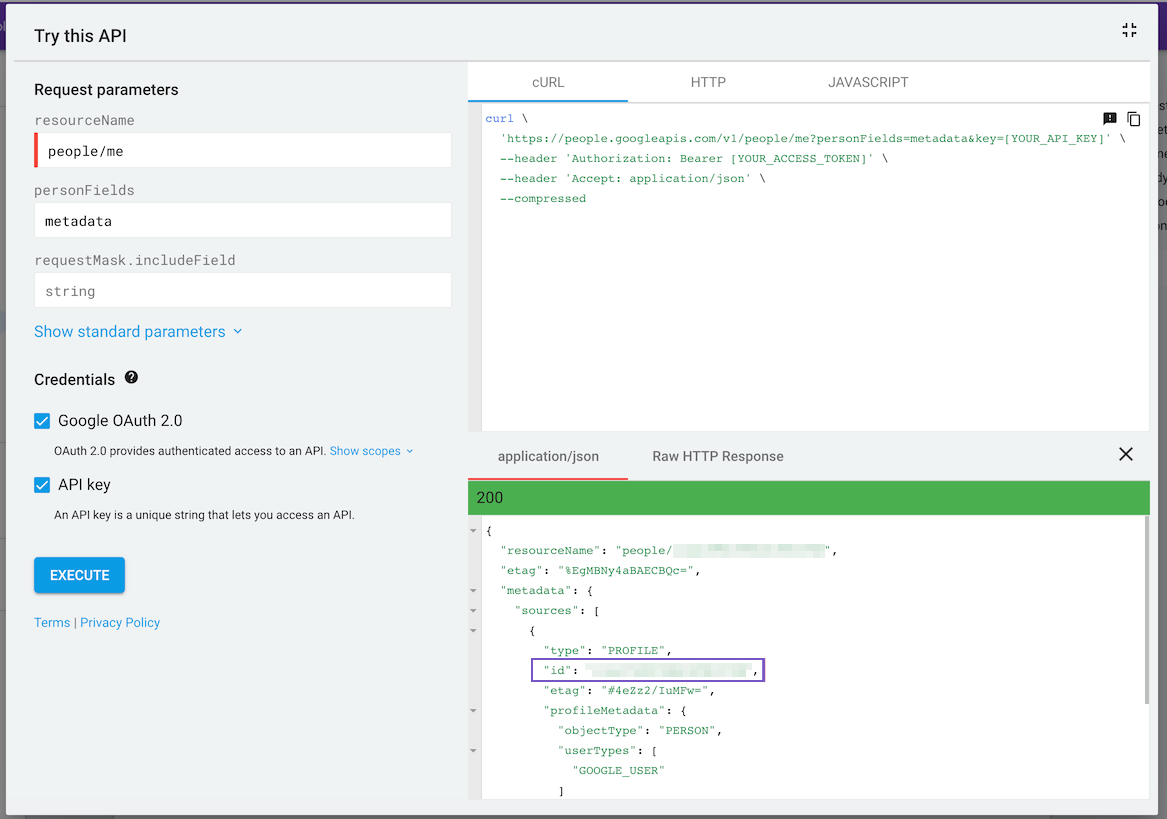
Task: Click the Accept: application/json header line
Action: pos(633,179)
